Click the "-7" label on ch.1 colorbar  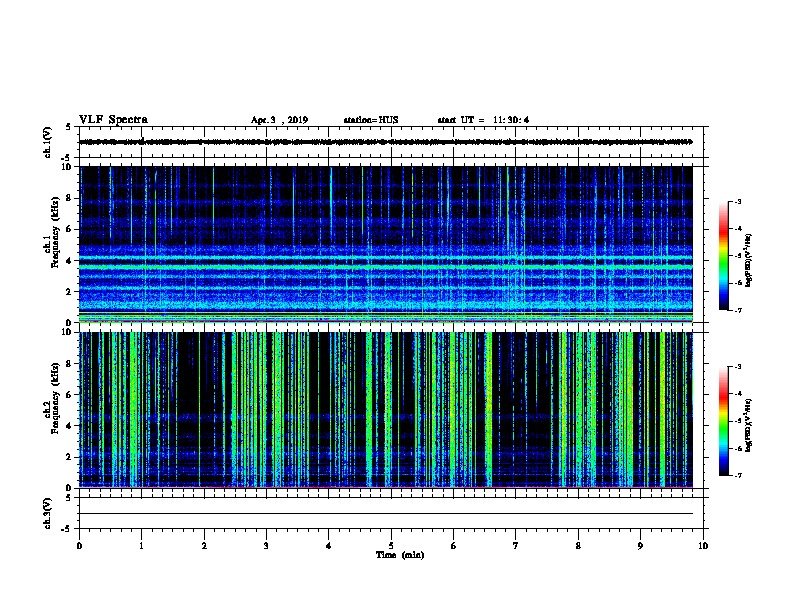(737, 310)
